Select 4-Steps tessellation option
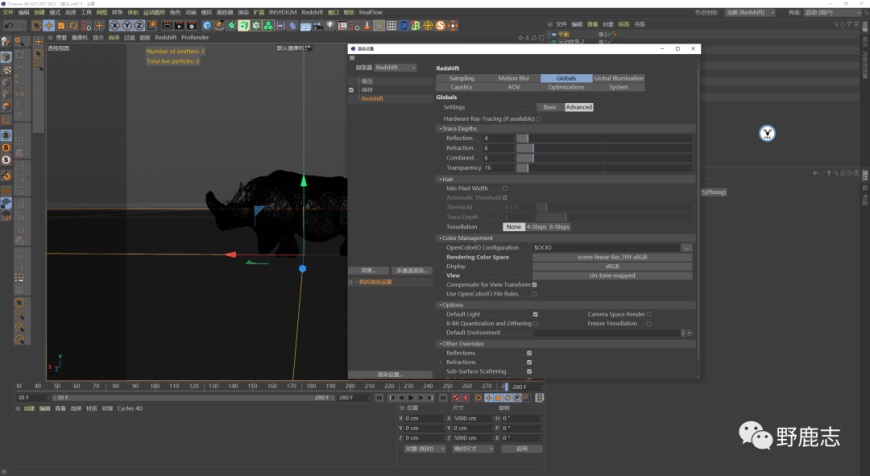 click(537, 227)
